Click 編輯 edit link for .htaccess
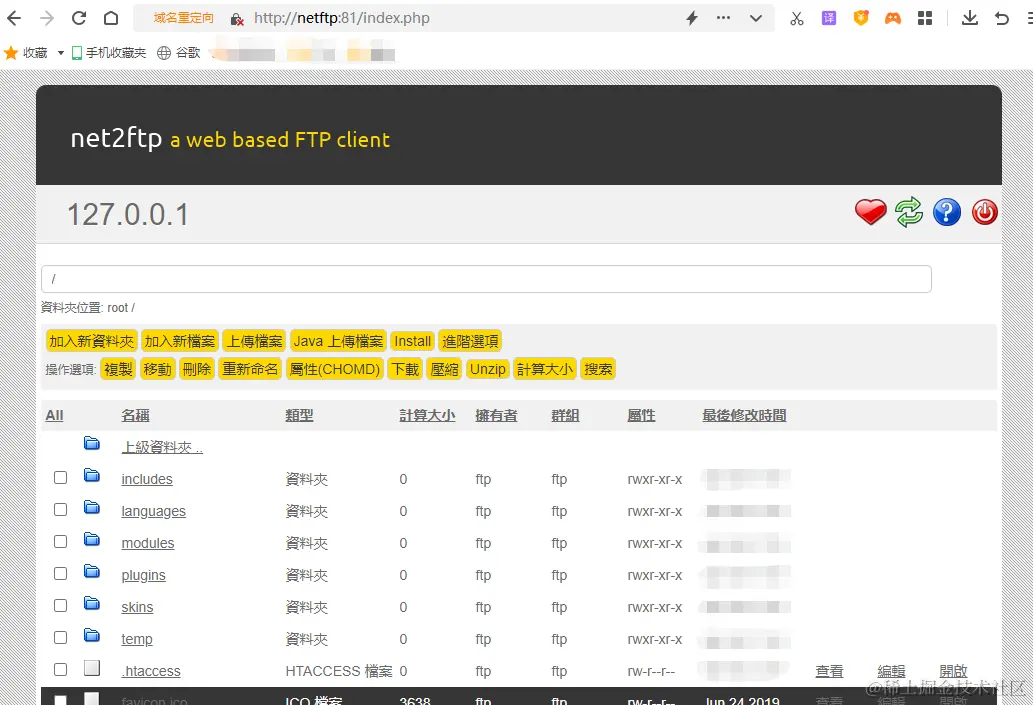The width and height of the screenshot is (1033, 705). [x=891, y=671]
